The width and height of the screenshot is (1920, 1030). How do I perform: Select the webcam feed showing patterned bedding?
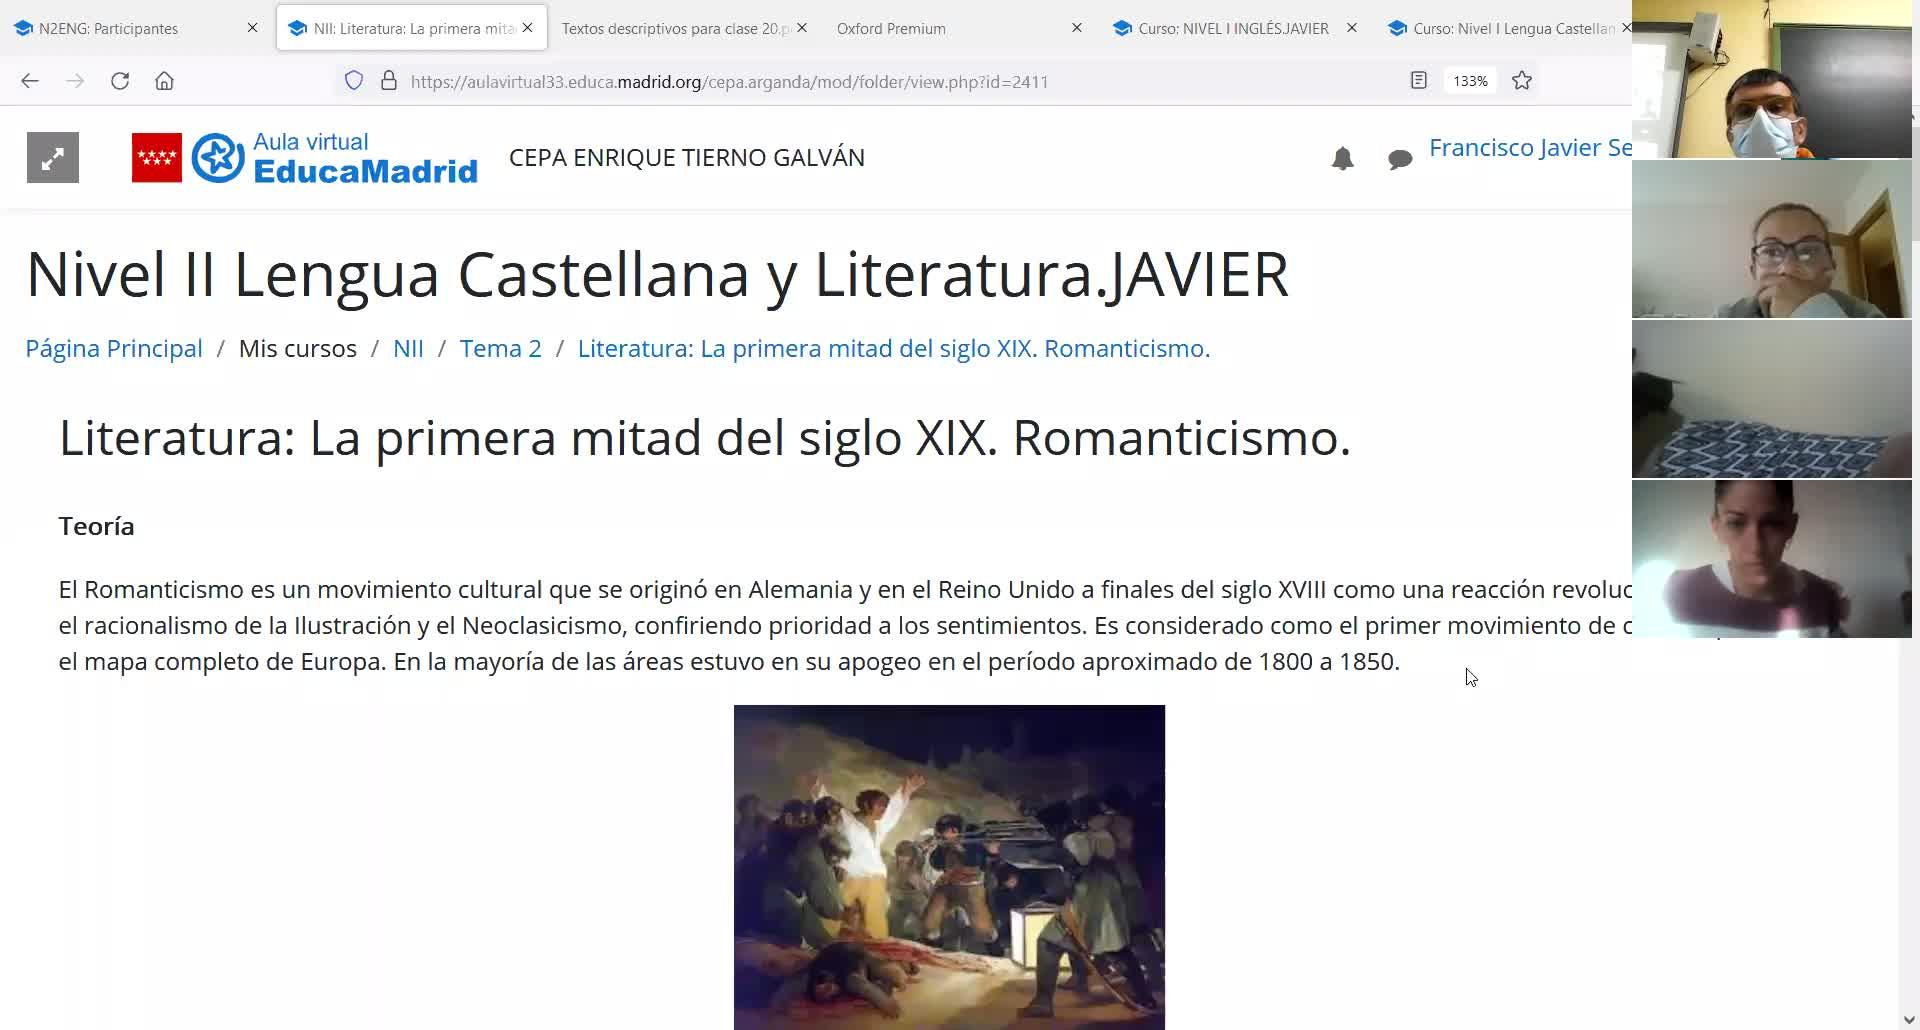[x=1772, y=399]
